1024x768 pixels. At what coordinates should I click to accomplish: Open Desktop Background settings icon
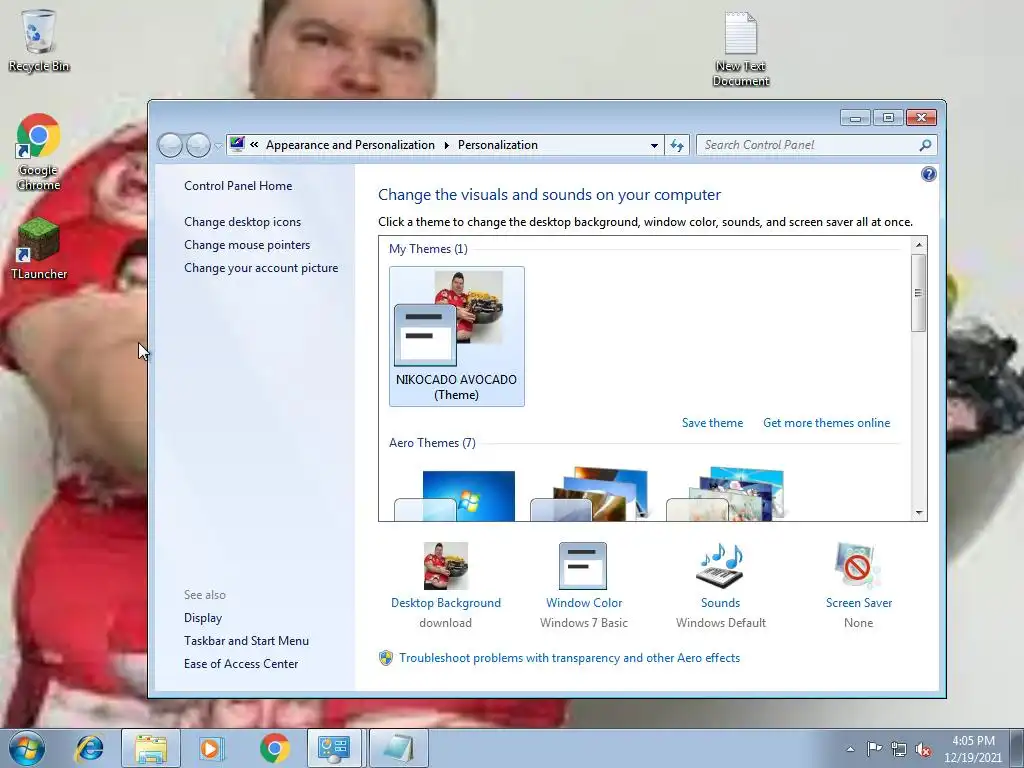(x=445, y=566)
